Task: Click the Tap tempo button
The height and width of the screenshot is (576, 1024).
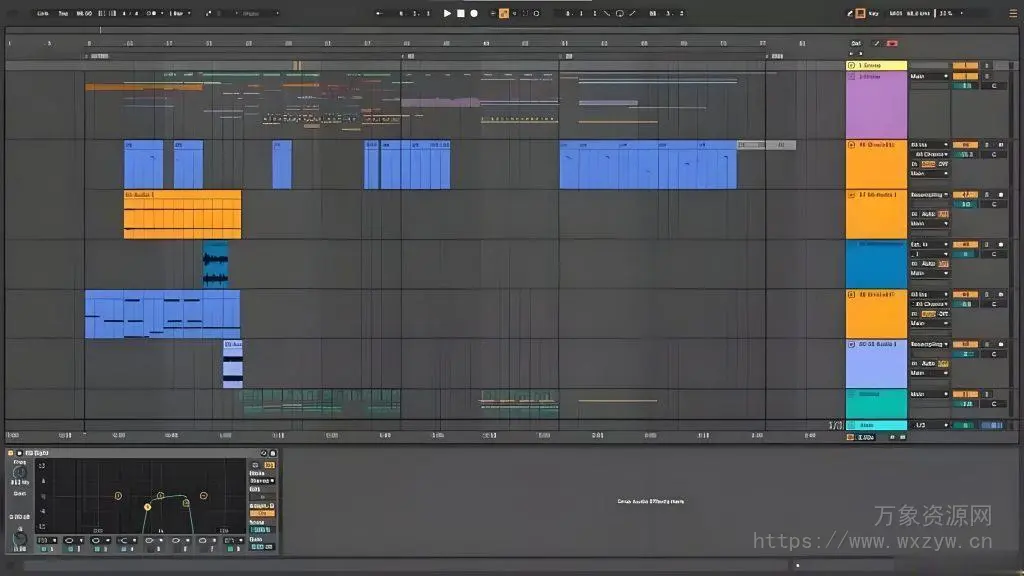Action: pos(64,13)
